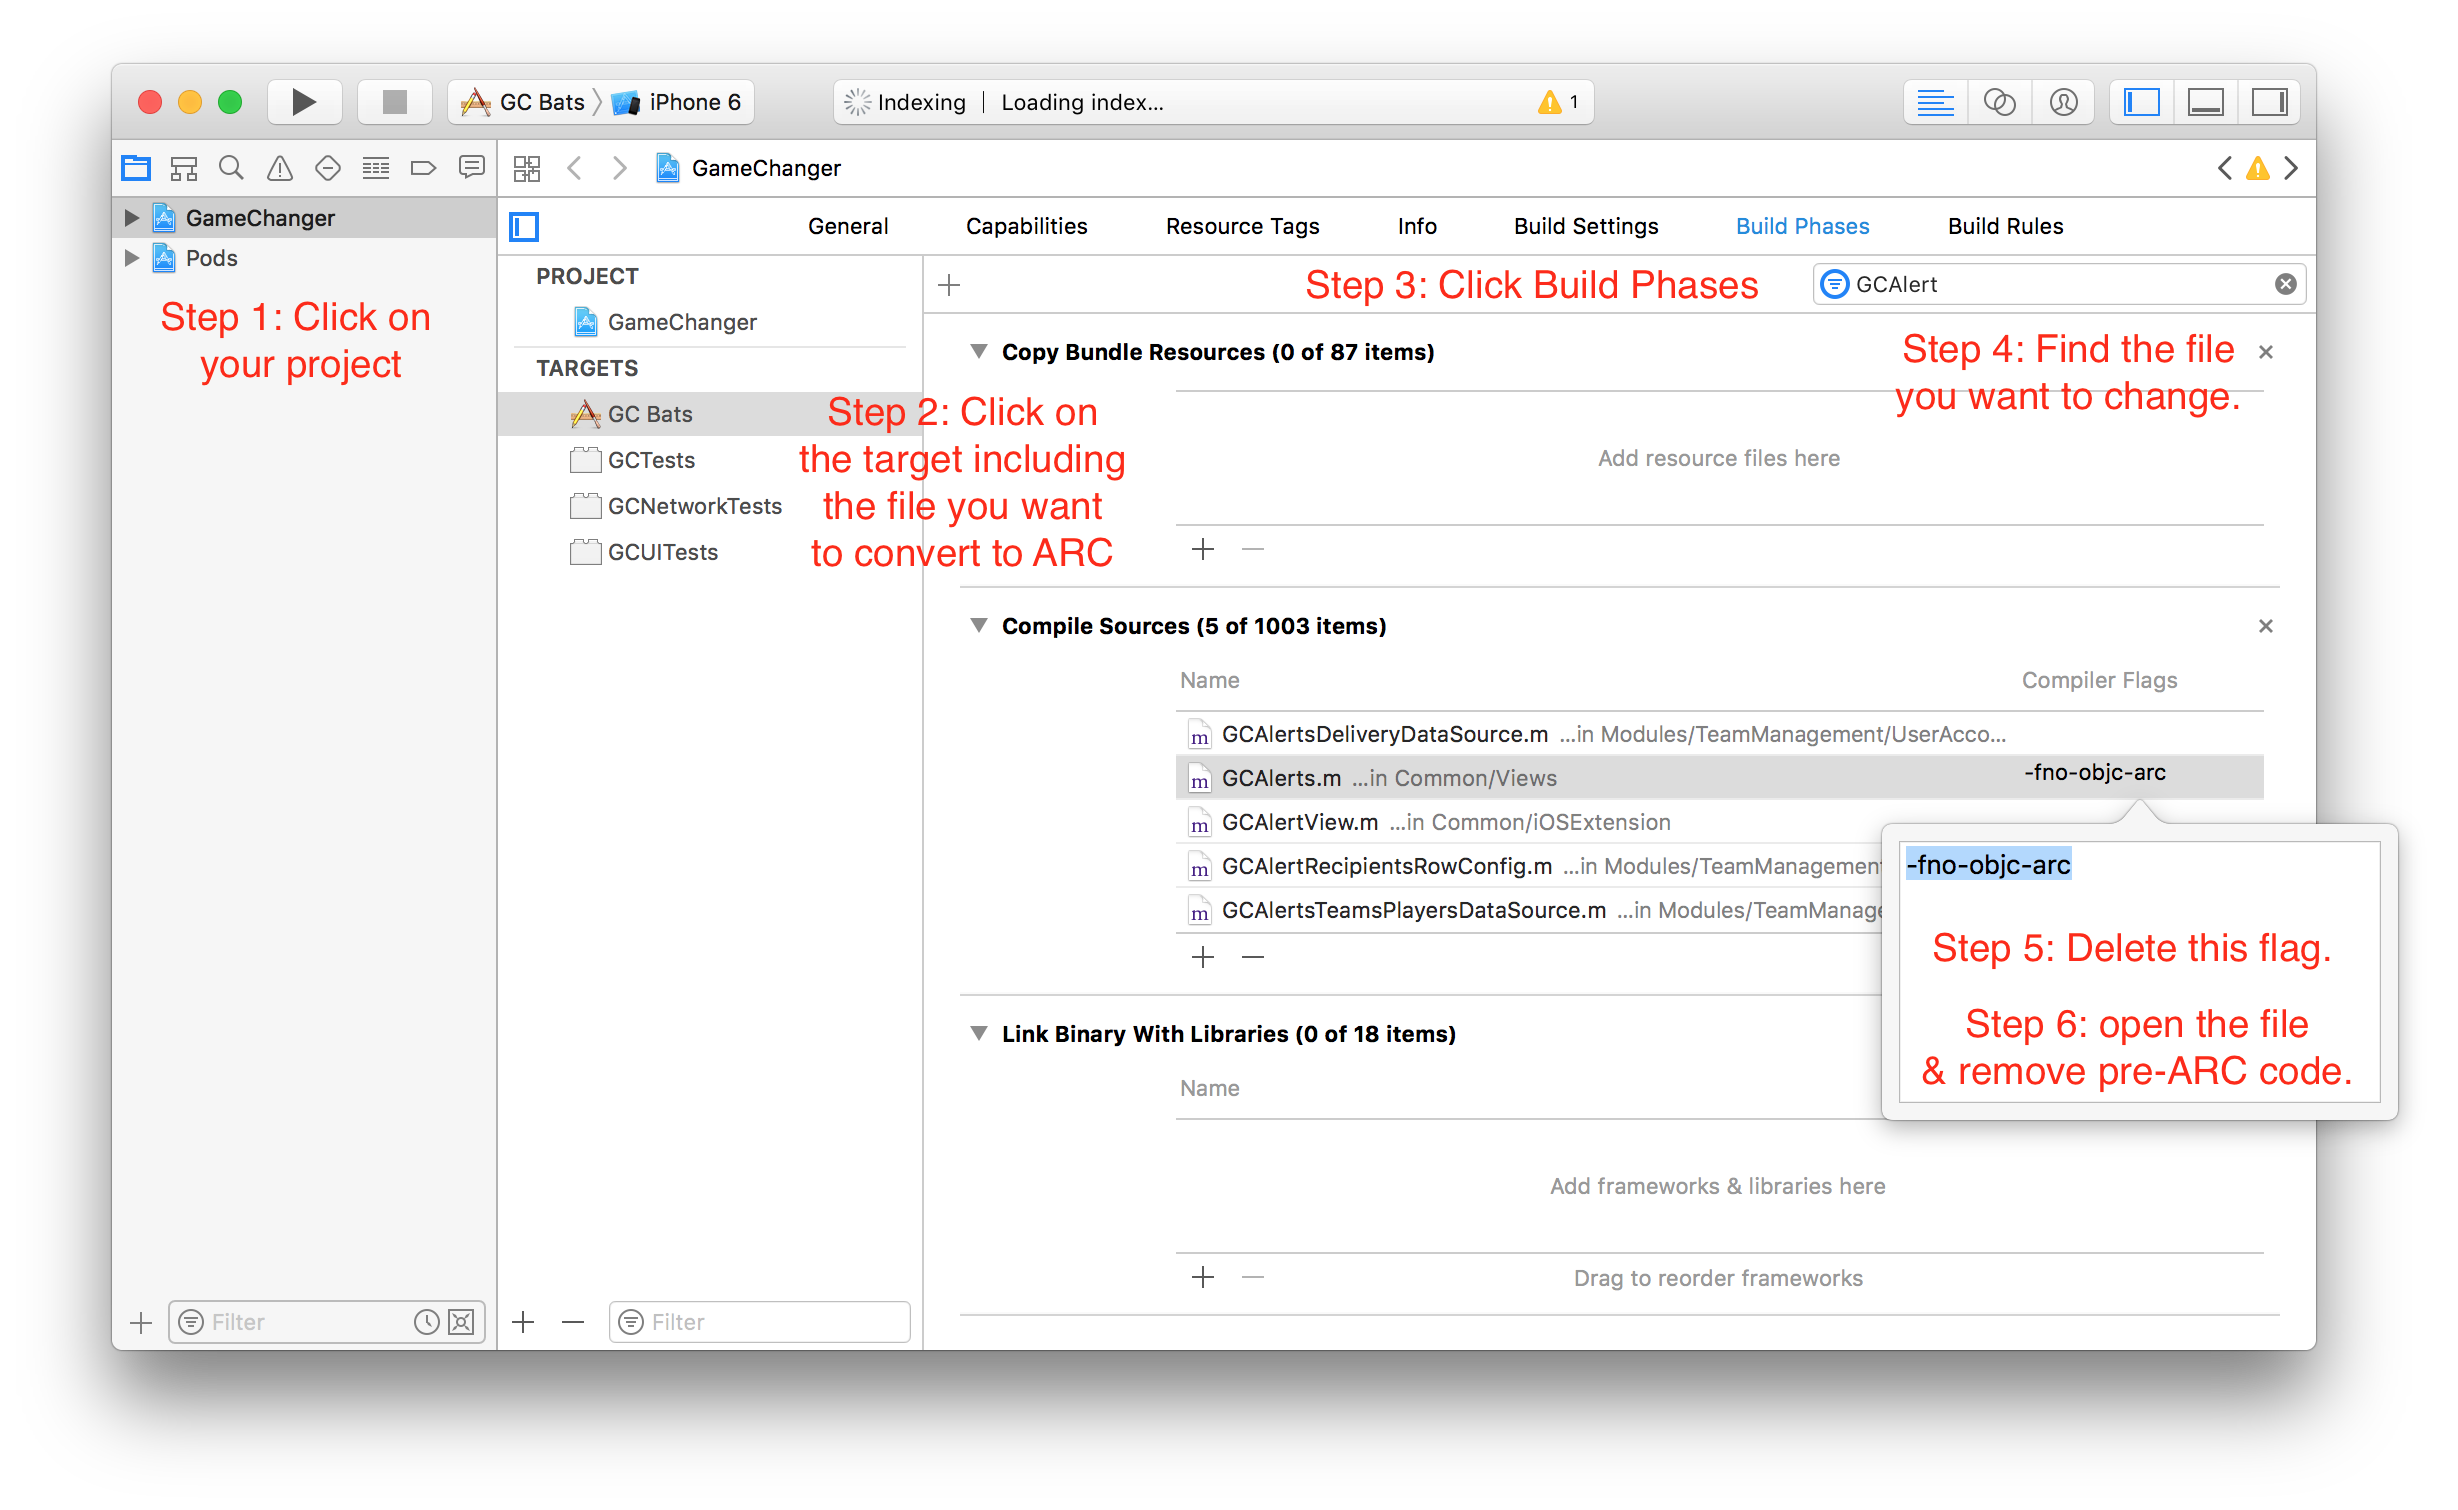2458x1510 pixels.
Task: Click the jump bar warning icon
Action: pyautogui.click(x=2258, y=168)
